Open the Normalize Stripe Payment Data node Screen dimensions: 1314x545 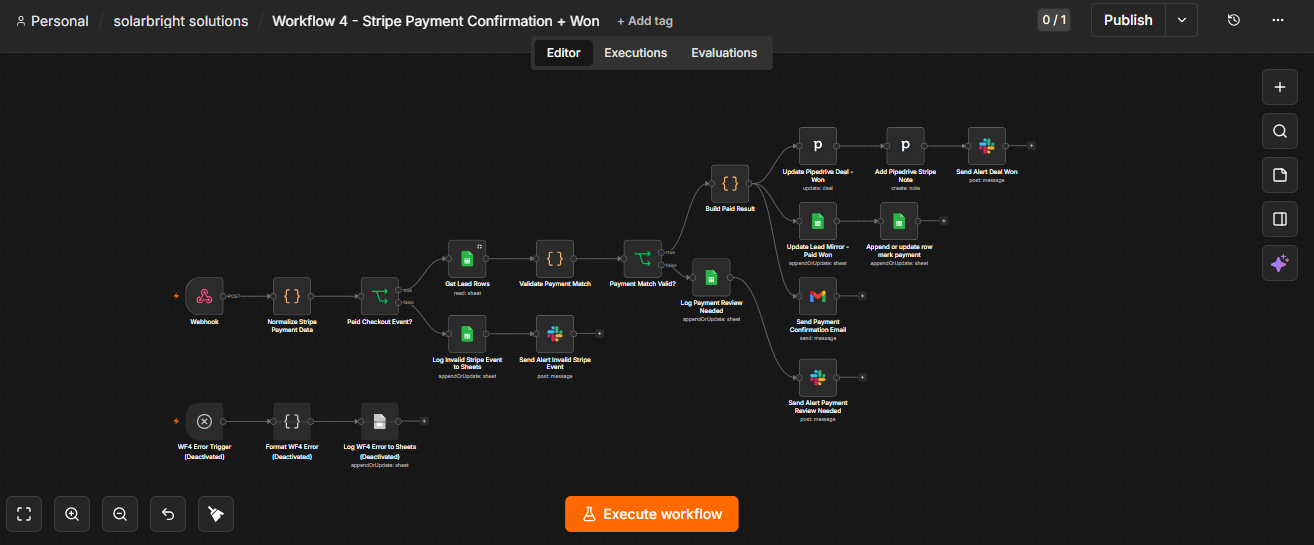click(292, 296)
